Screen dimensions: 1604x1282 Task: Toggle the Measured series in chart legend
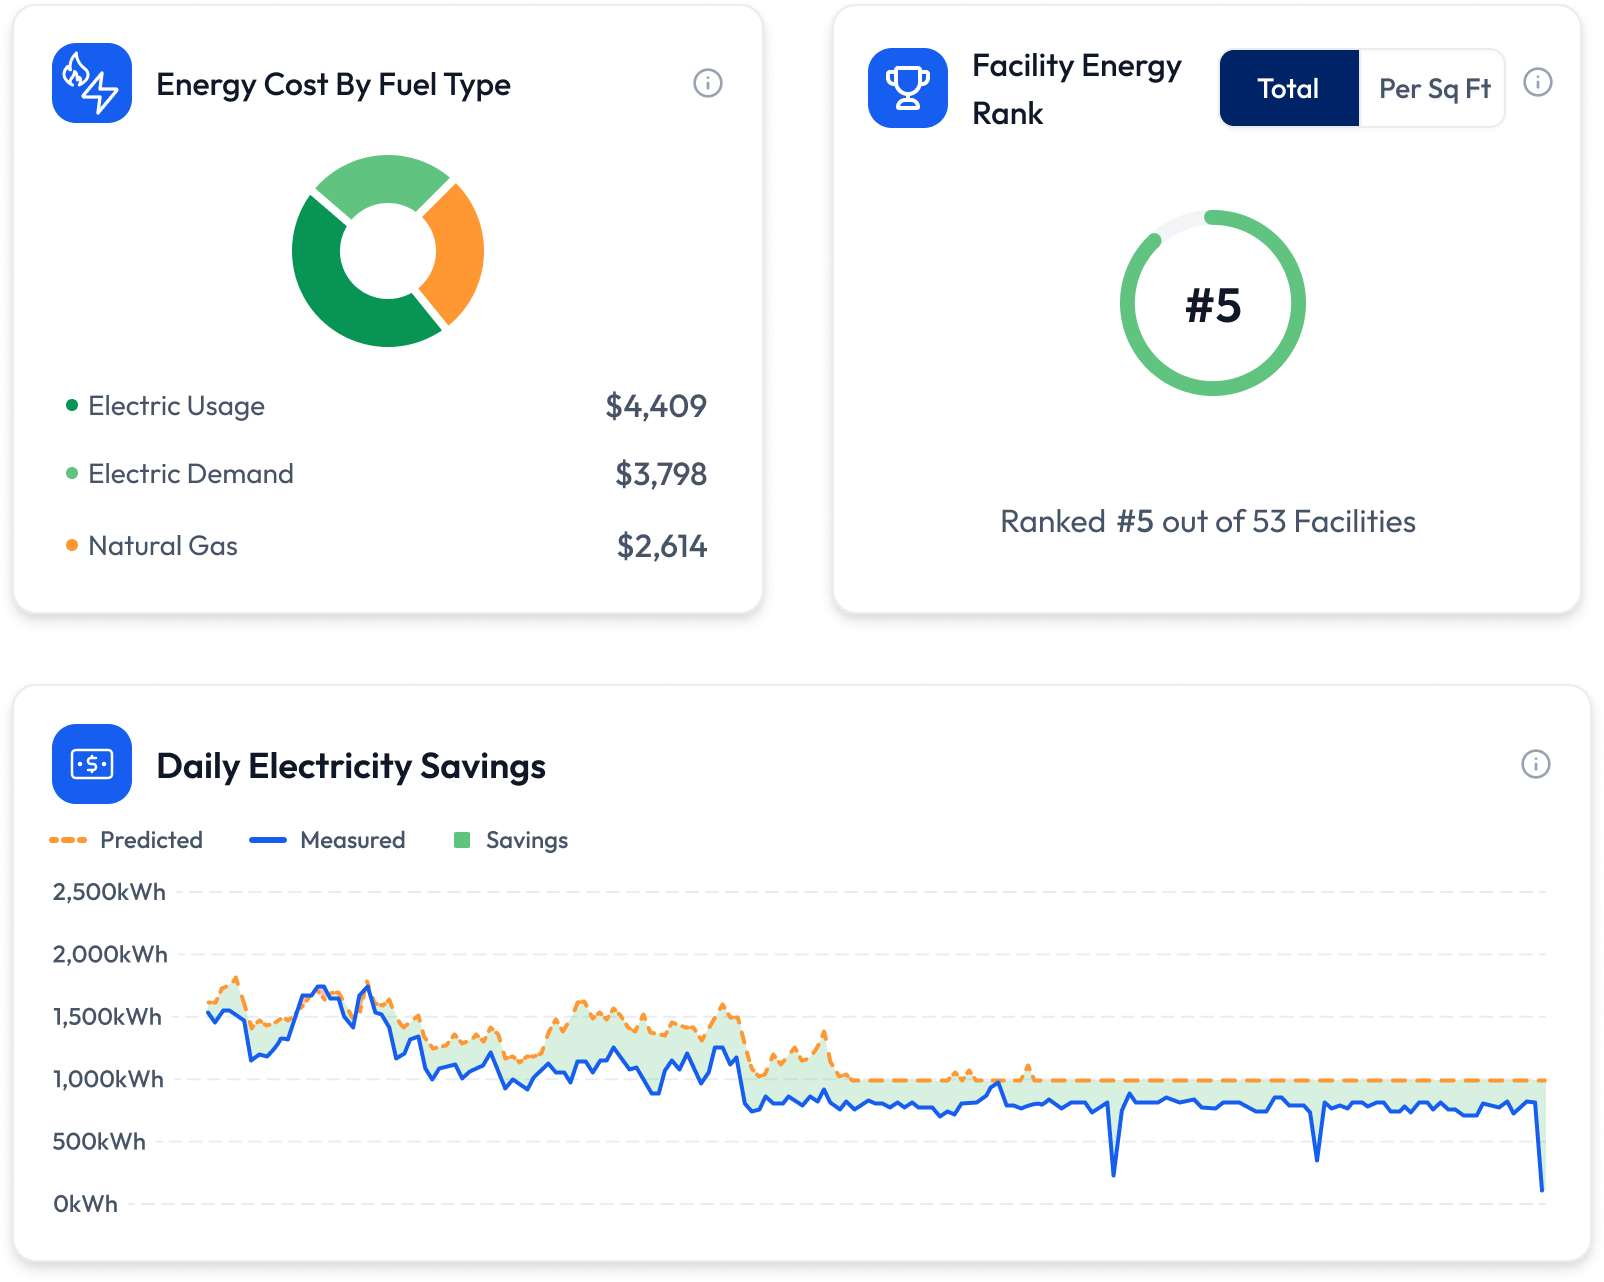click(328, 840)
